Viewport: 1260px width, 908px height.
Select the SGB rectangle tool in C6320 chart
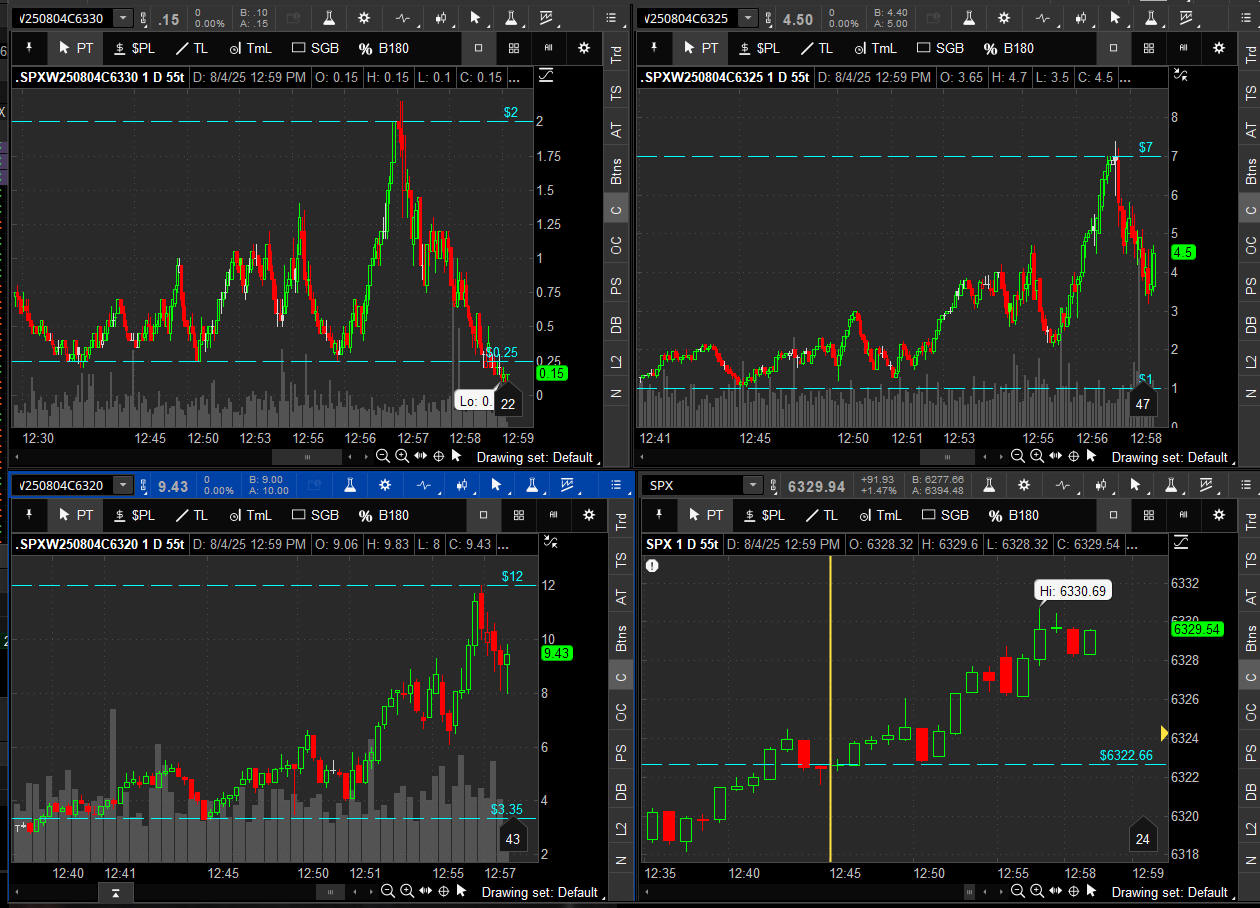point(314,515)
